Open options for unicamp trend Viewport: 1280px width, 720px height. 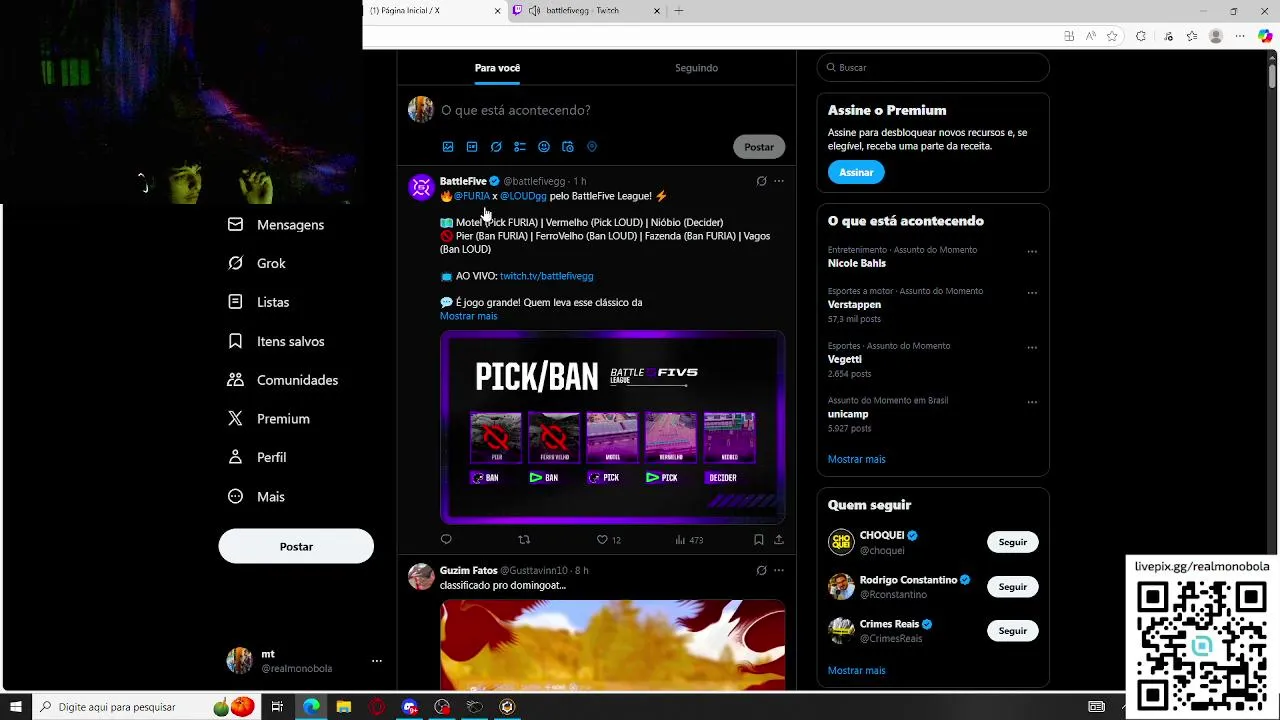(1032, 402)
